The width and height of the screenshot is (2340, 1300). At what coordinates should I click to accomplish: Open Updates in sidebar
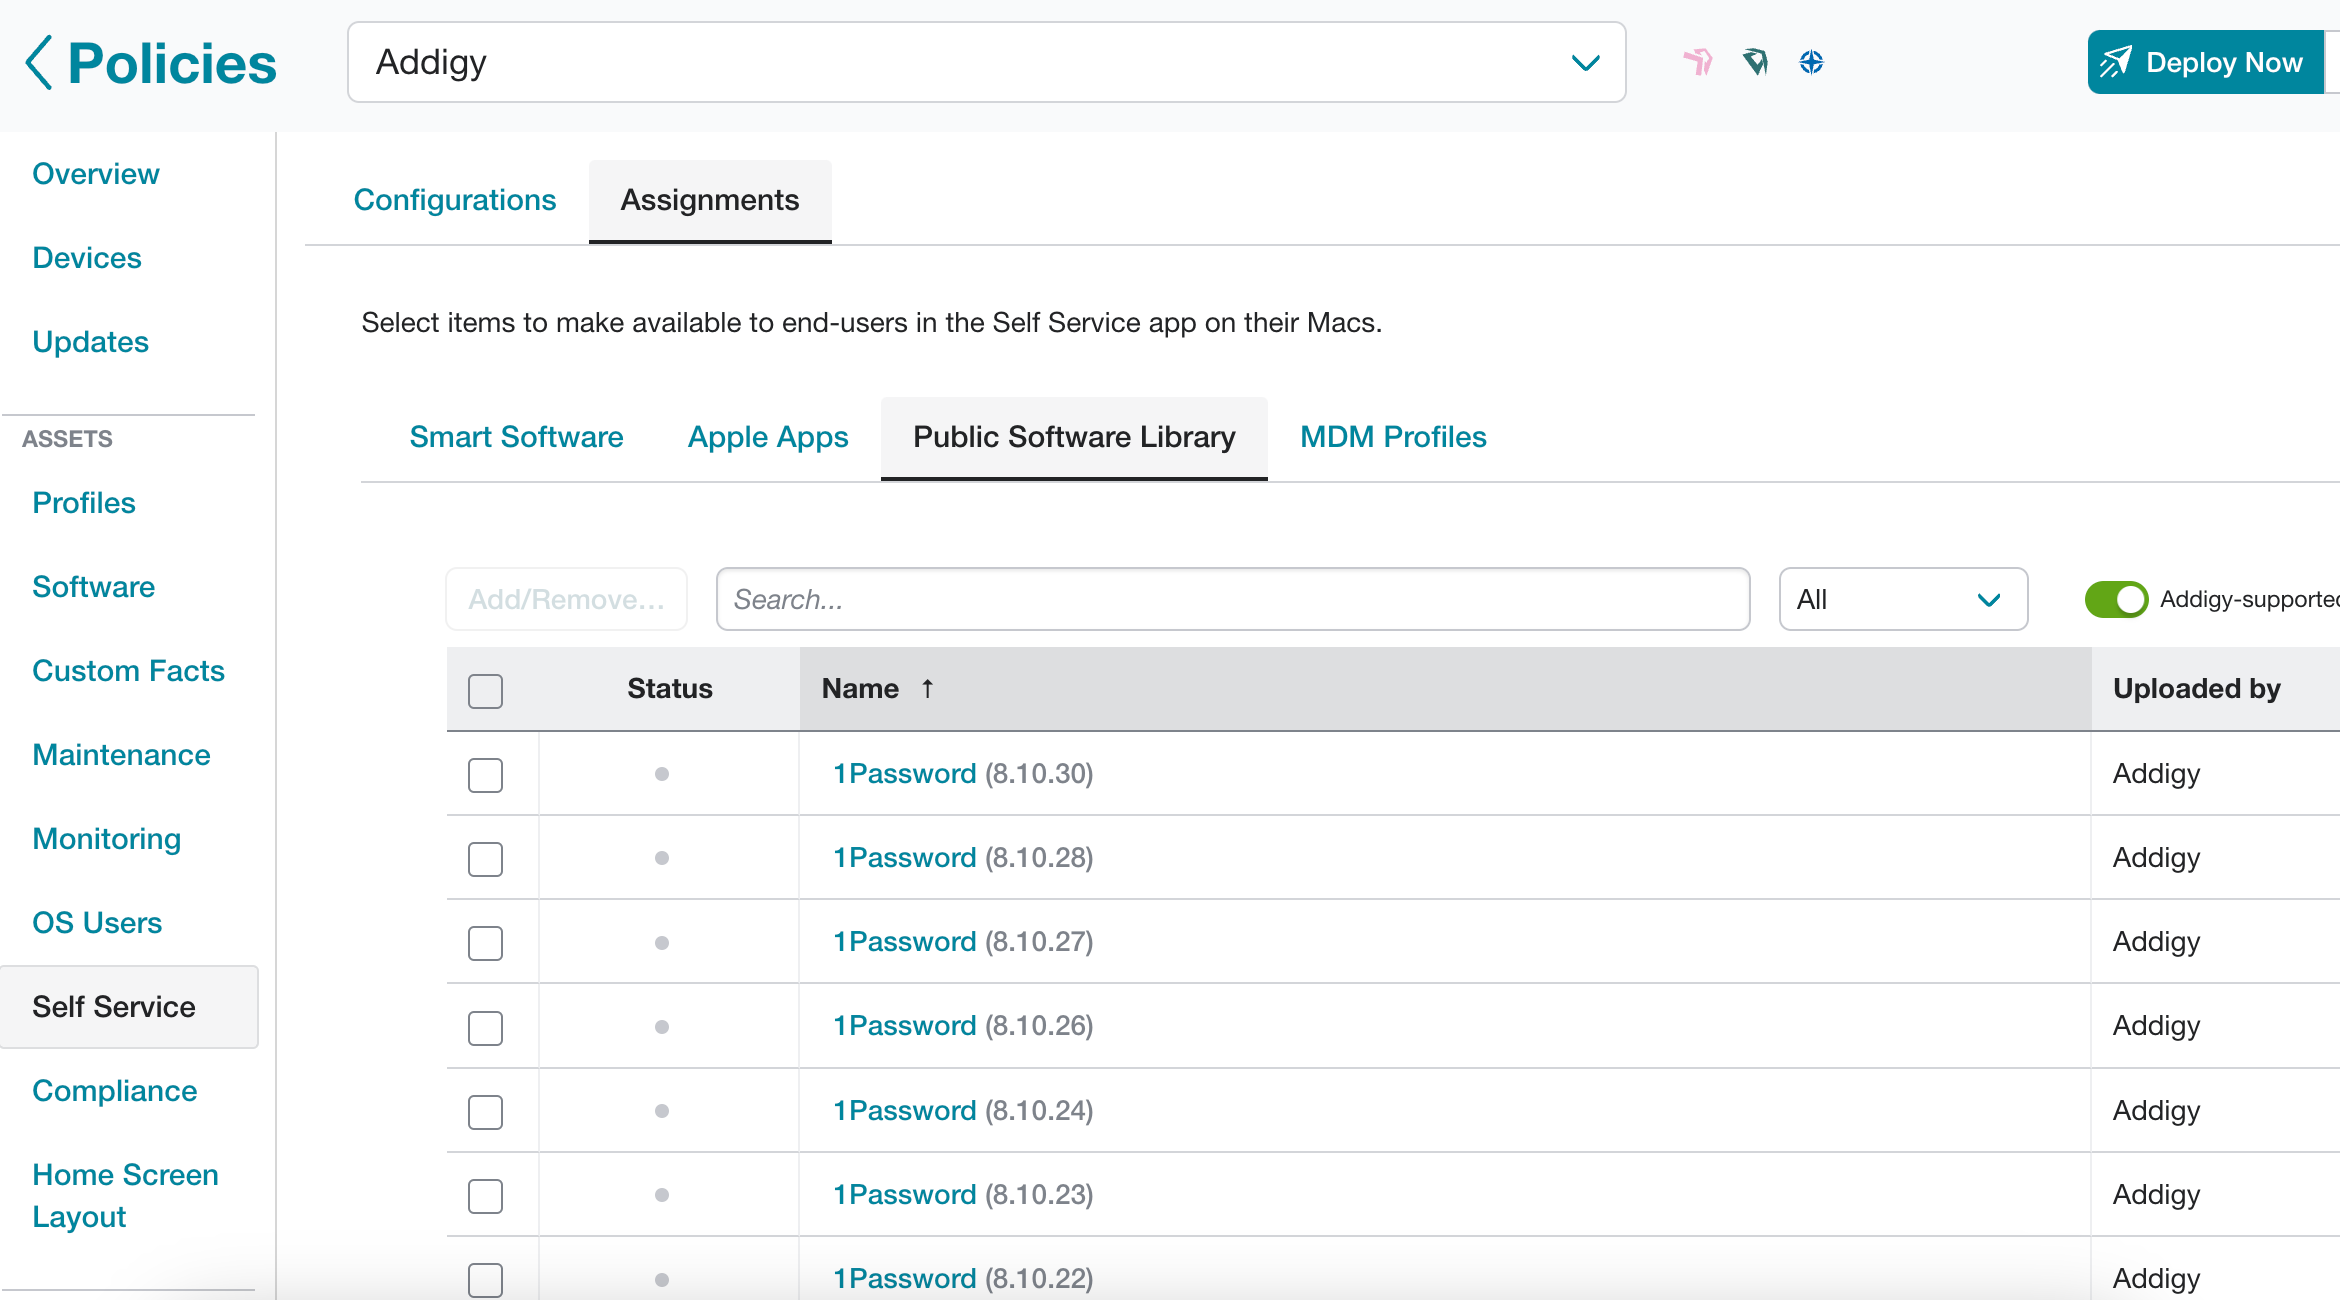point(90,342)
